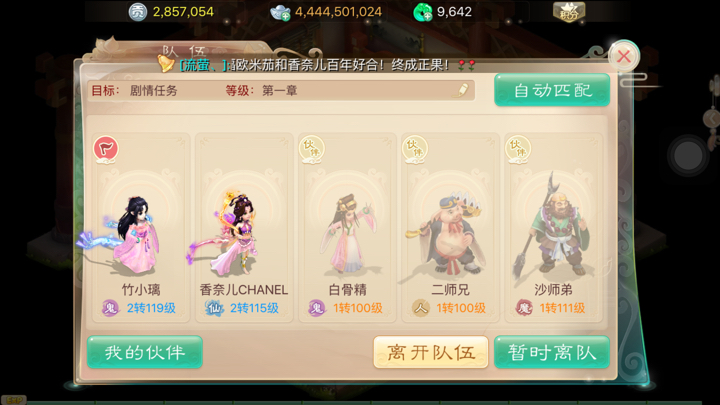Click the 伙伴 badge above 白骨精
Viewport: 720px width, 405px height.
click(312, 149)
